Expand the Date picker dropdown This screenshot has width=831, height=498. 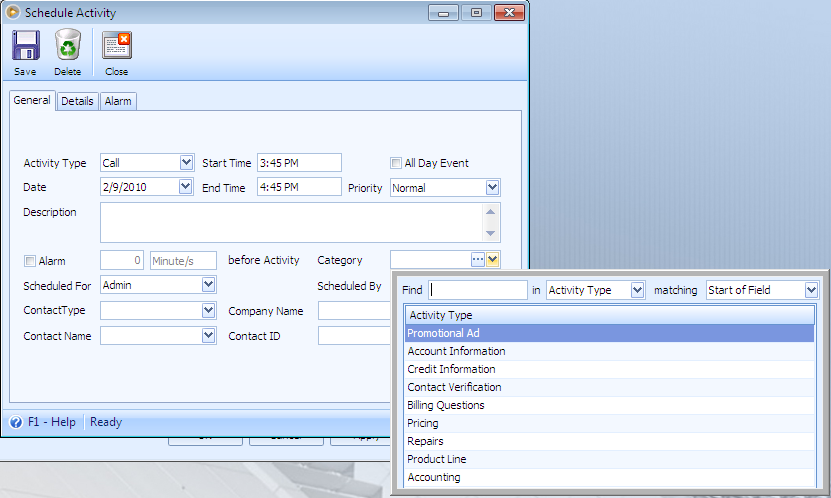[186, 187]
